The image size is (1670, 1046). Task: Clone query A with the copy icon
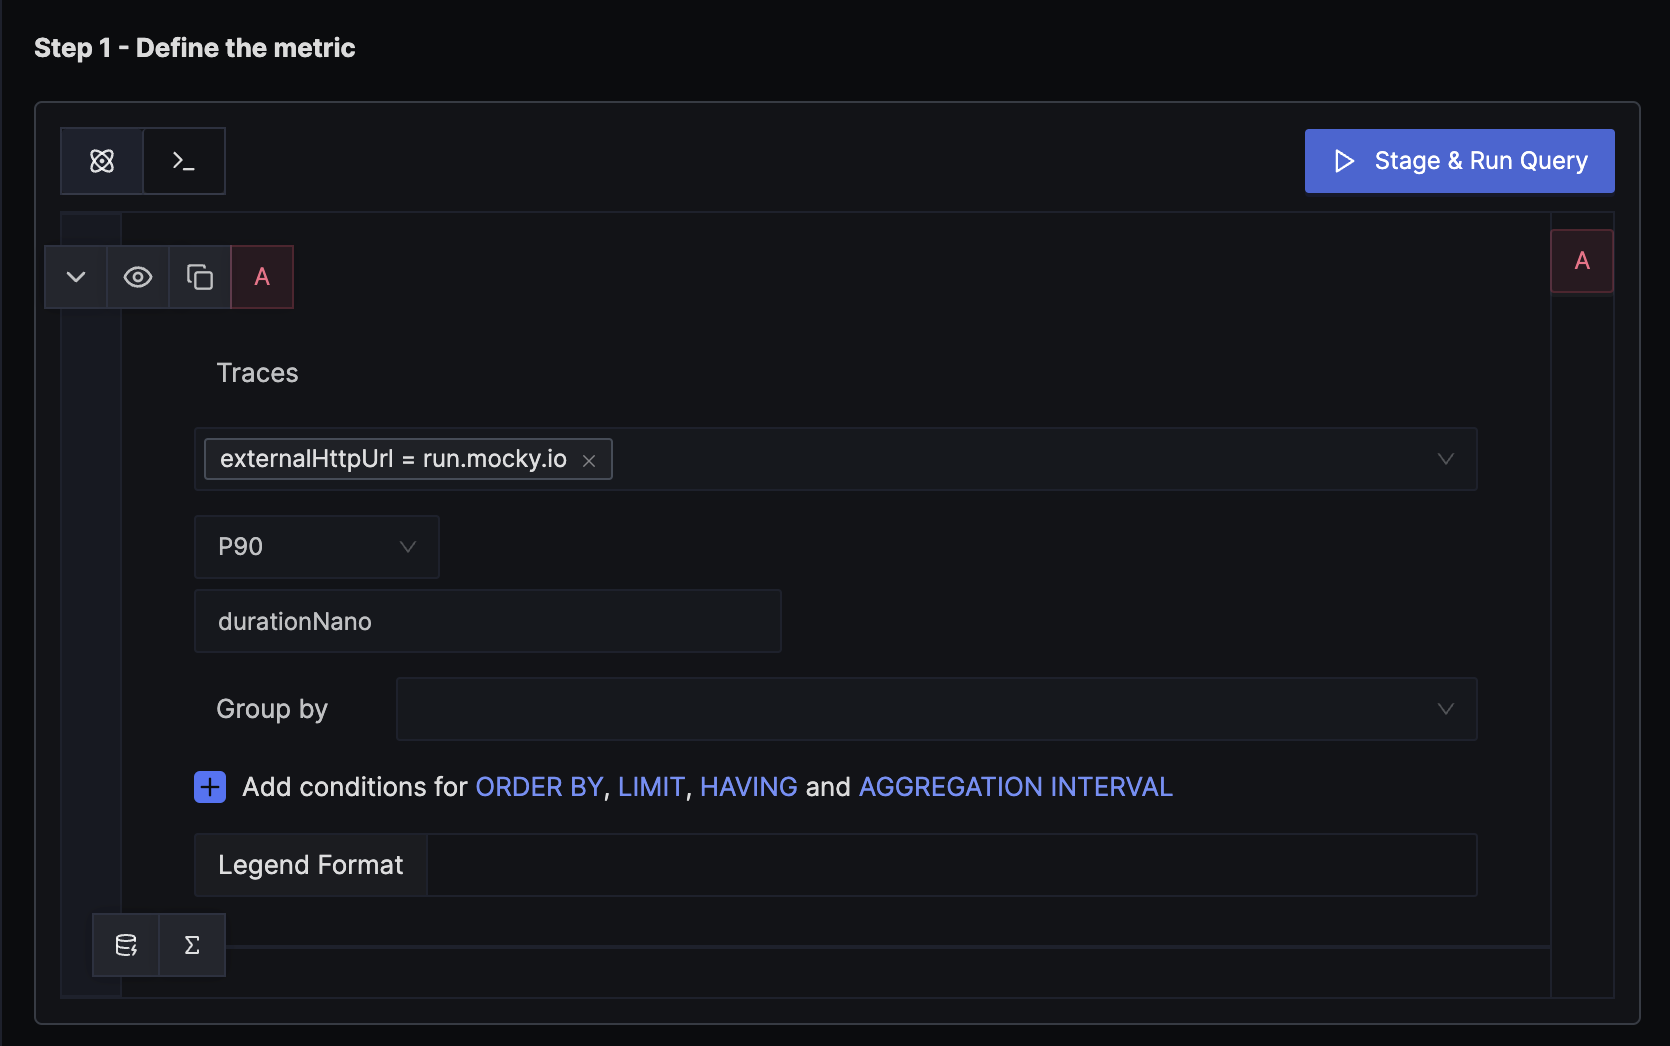(200, 277)
